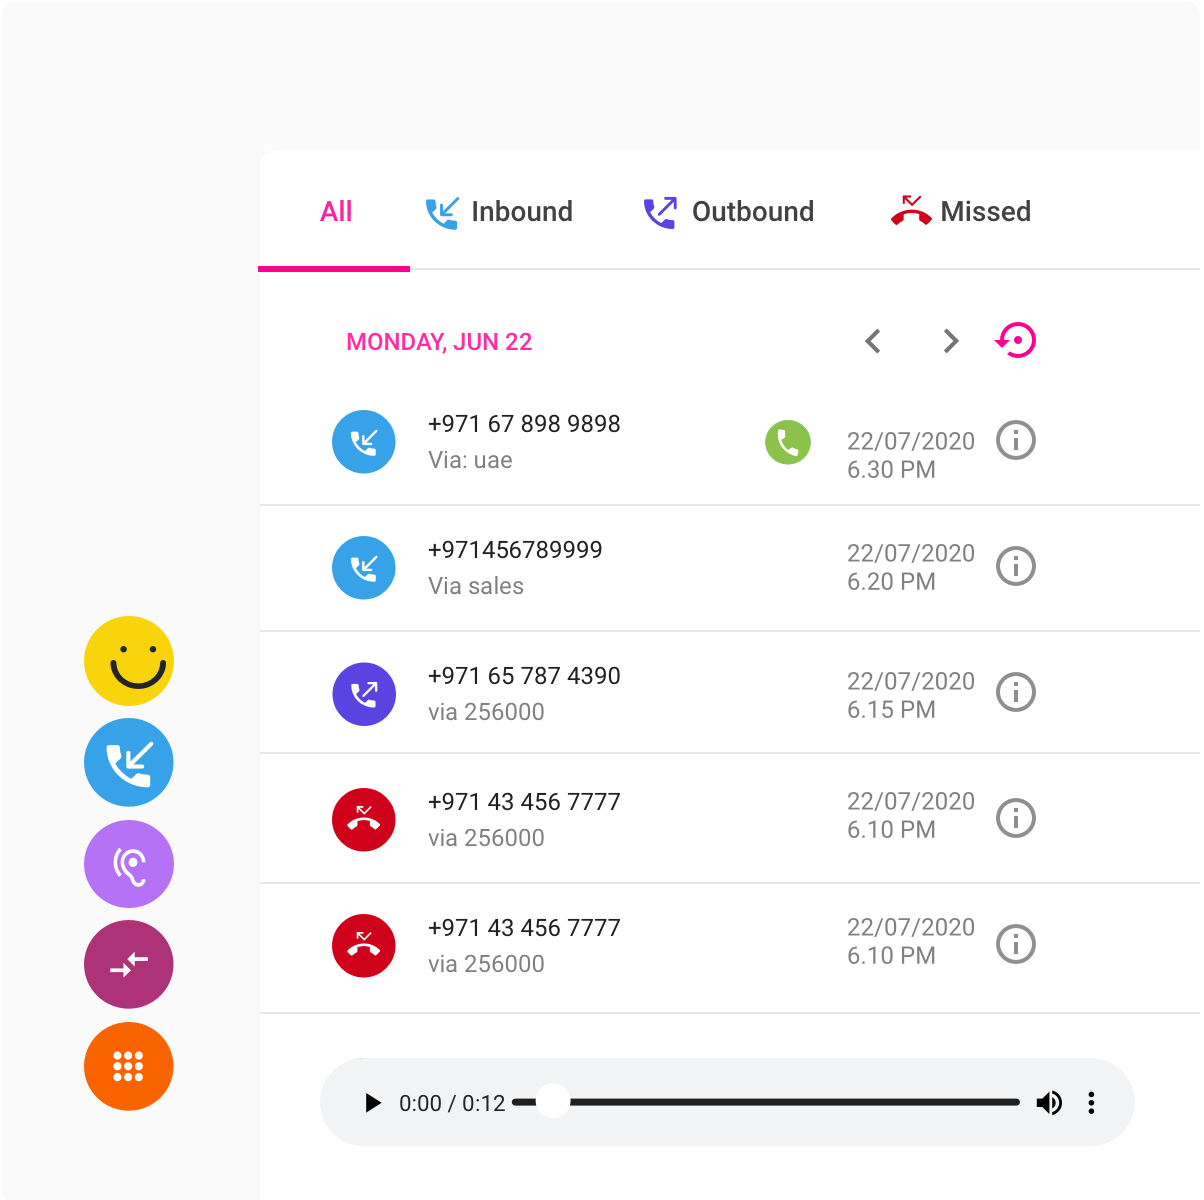Play the call recording audio
This screenshot has width=1204, height=1200.
(373, 1103)
